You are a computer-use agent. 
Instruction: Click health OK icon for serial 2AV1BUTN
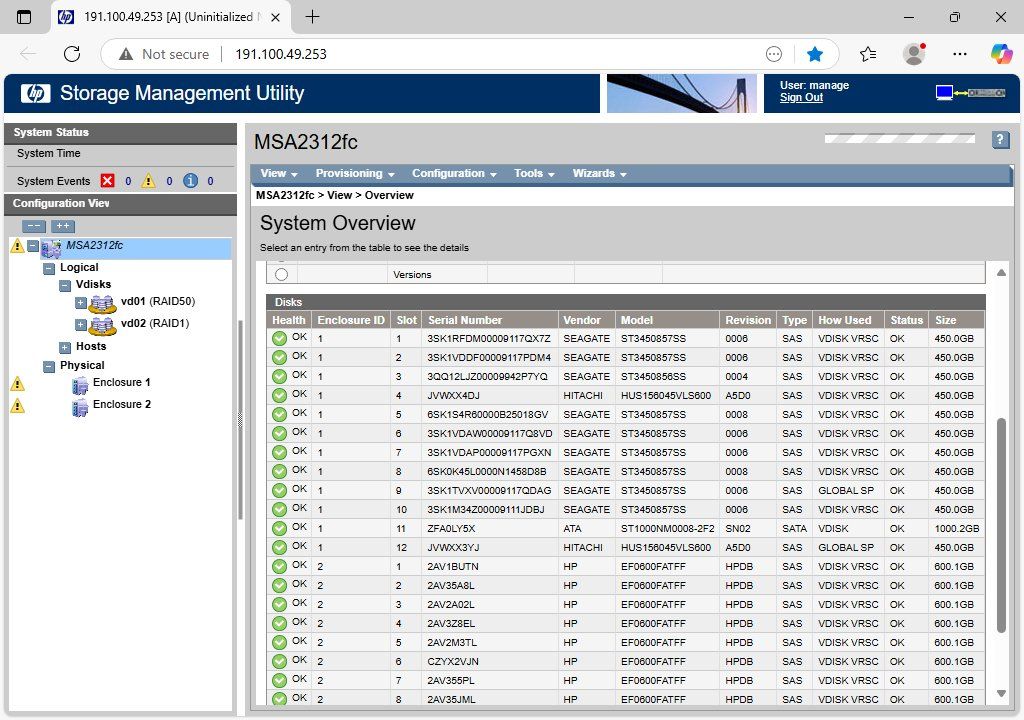click(x=280, y=566)
